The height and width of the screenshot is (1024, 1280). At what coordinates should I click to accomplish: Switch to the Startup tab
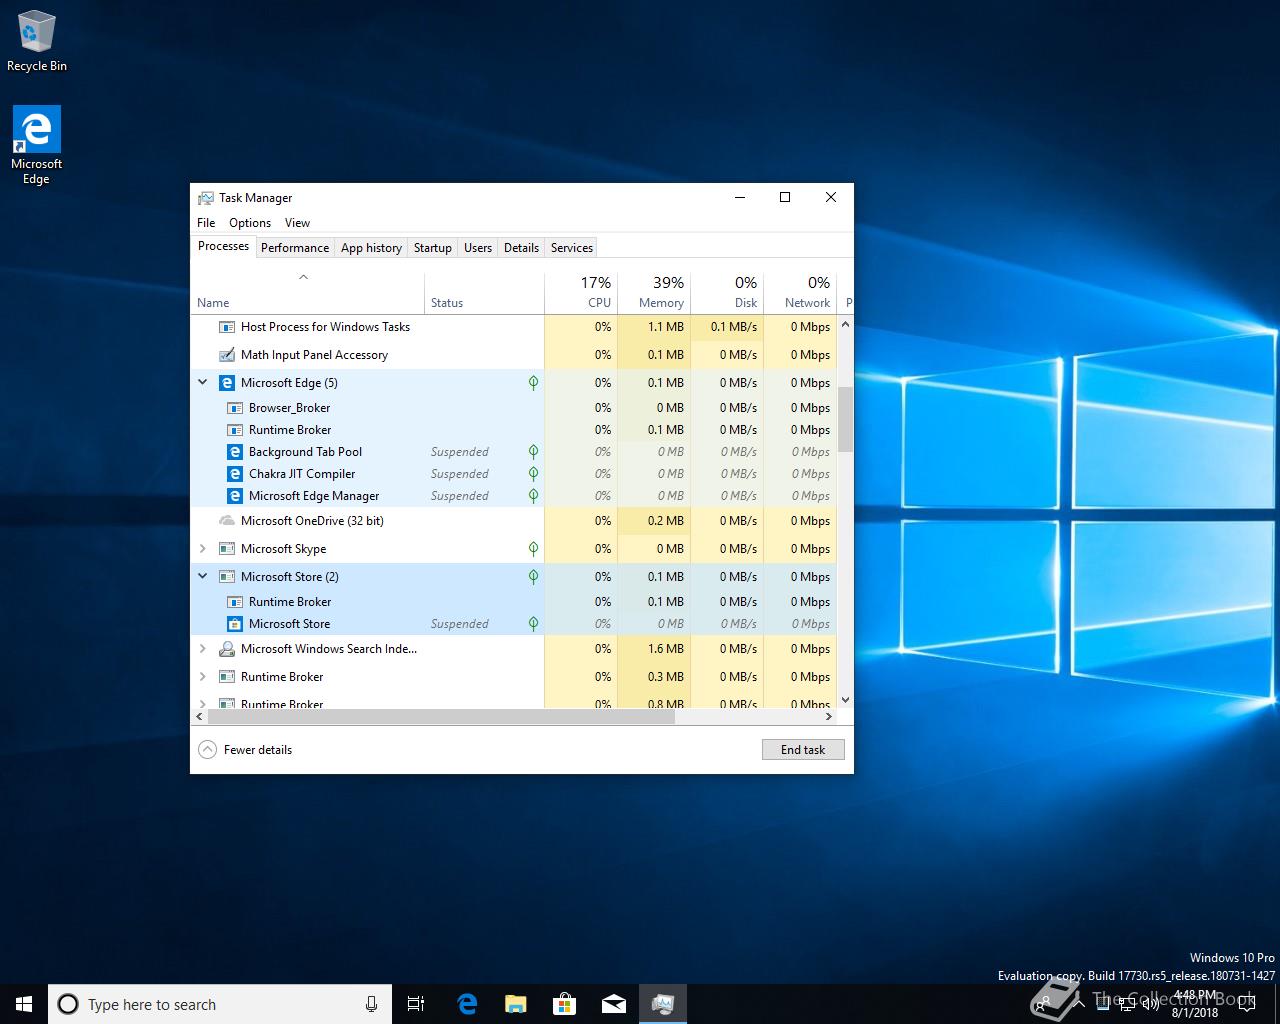pyautogui.click(x=433, y=248)
